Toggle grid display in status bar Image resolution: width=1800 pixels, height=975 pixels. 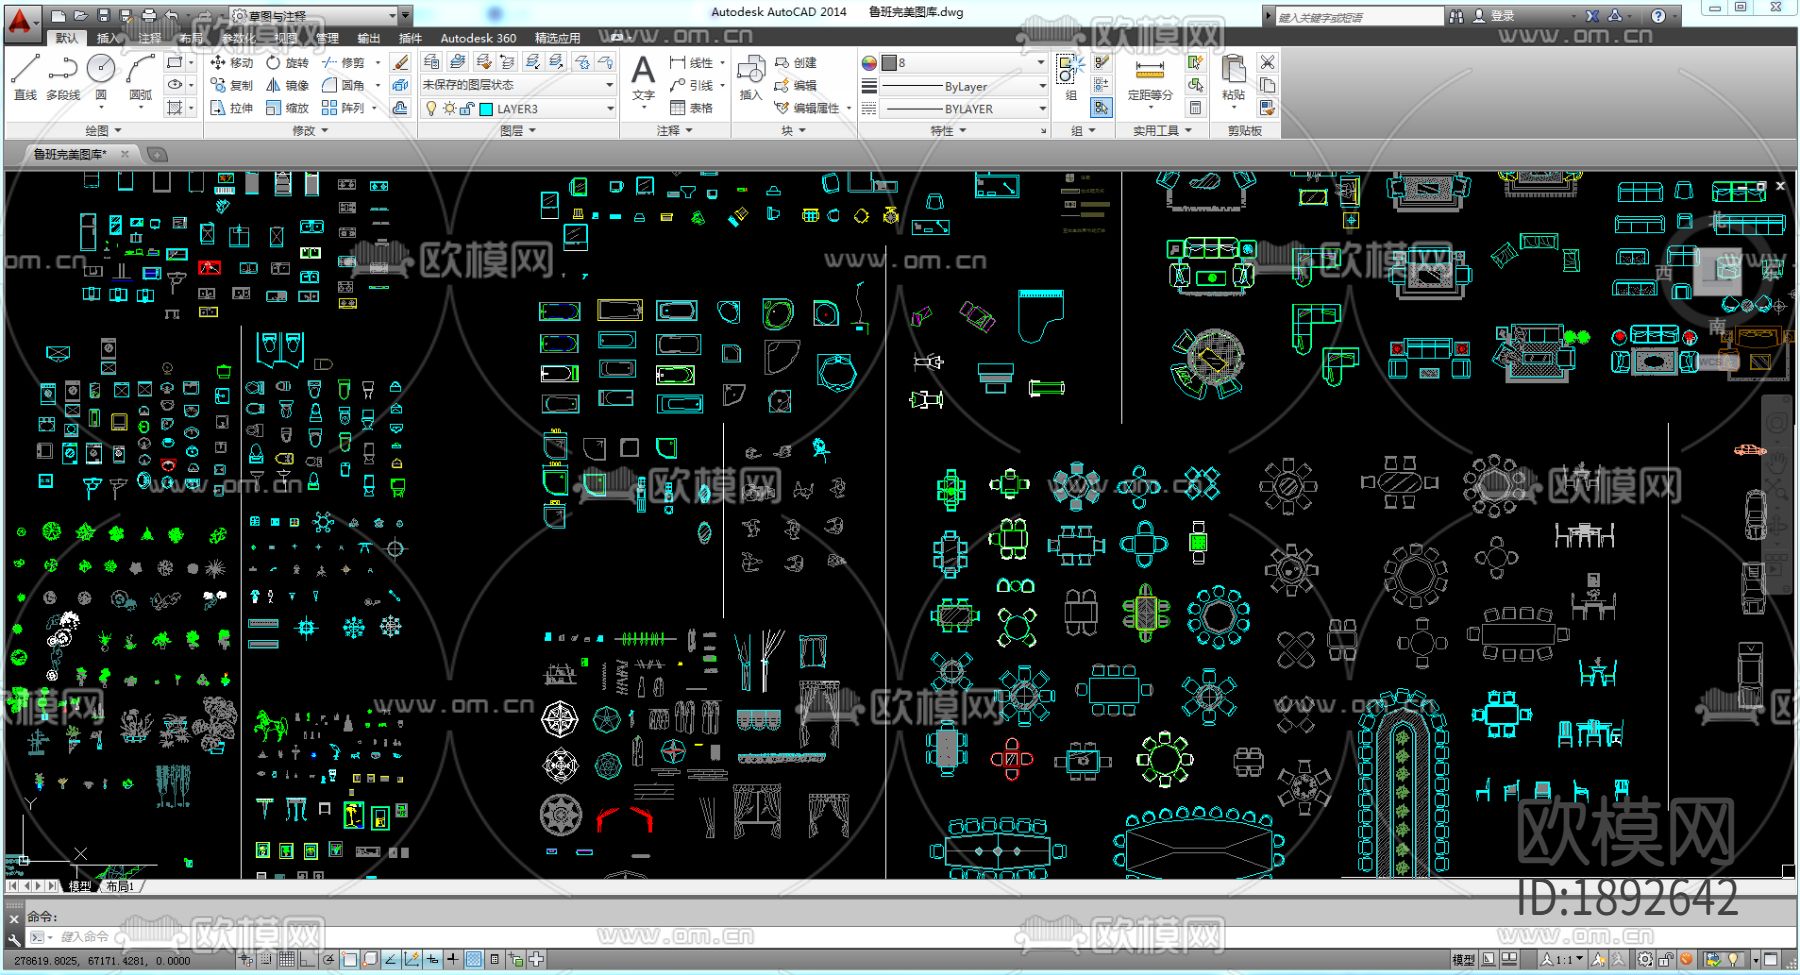tap(287, 960)
